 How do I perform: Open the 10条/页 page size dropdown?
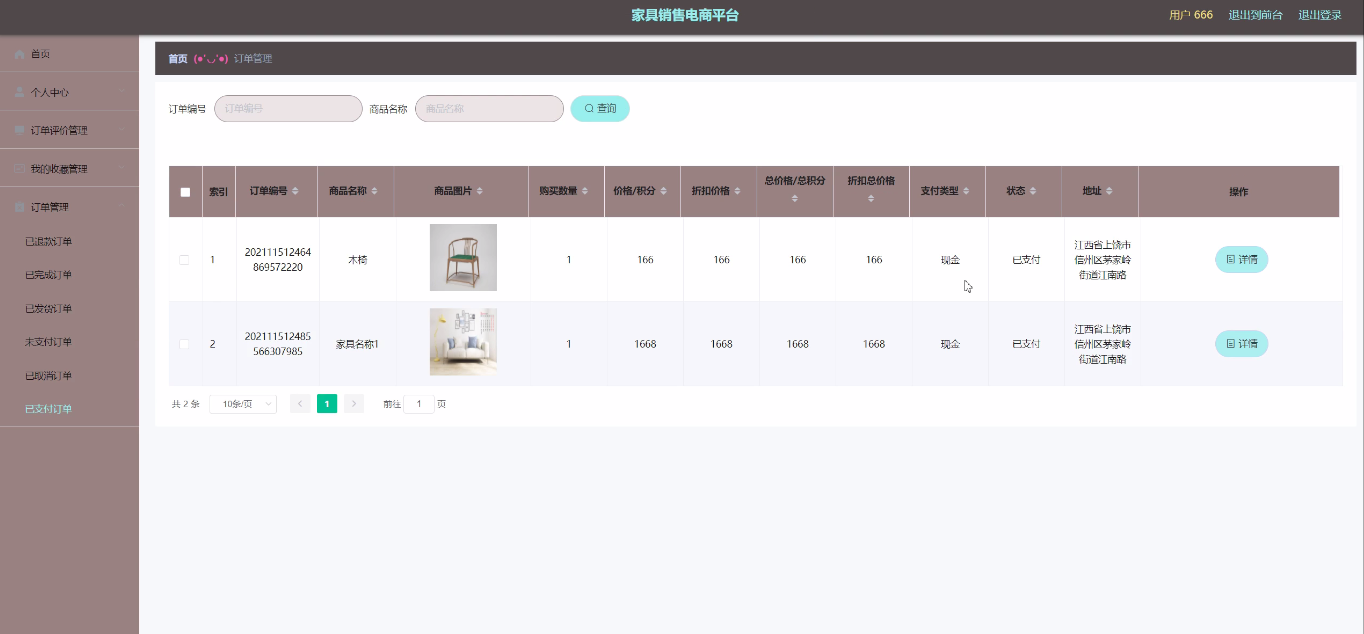coord(243,404)
